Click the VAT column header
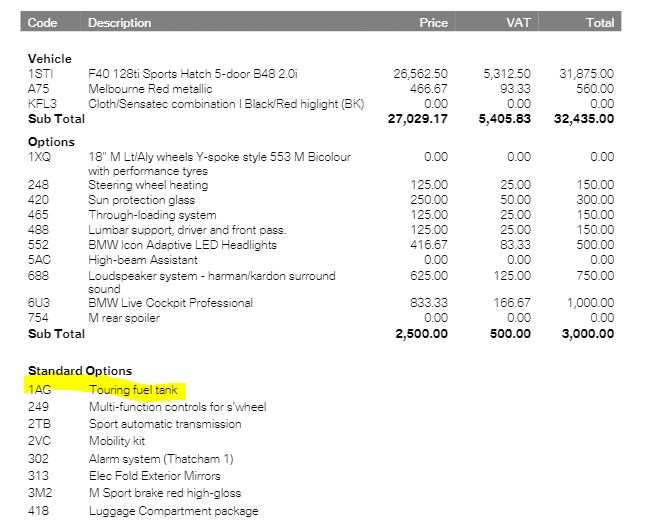 coord(518,22)
